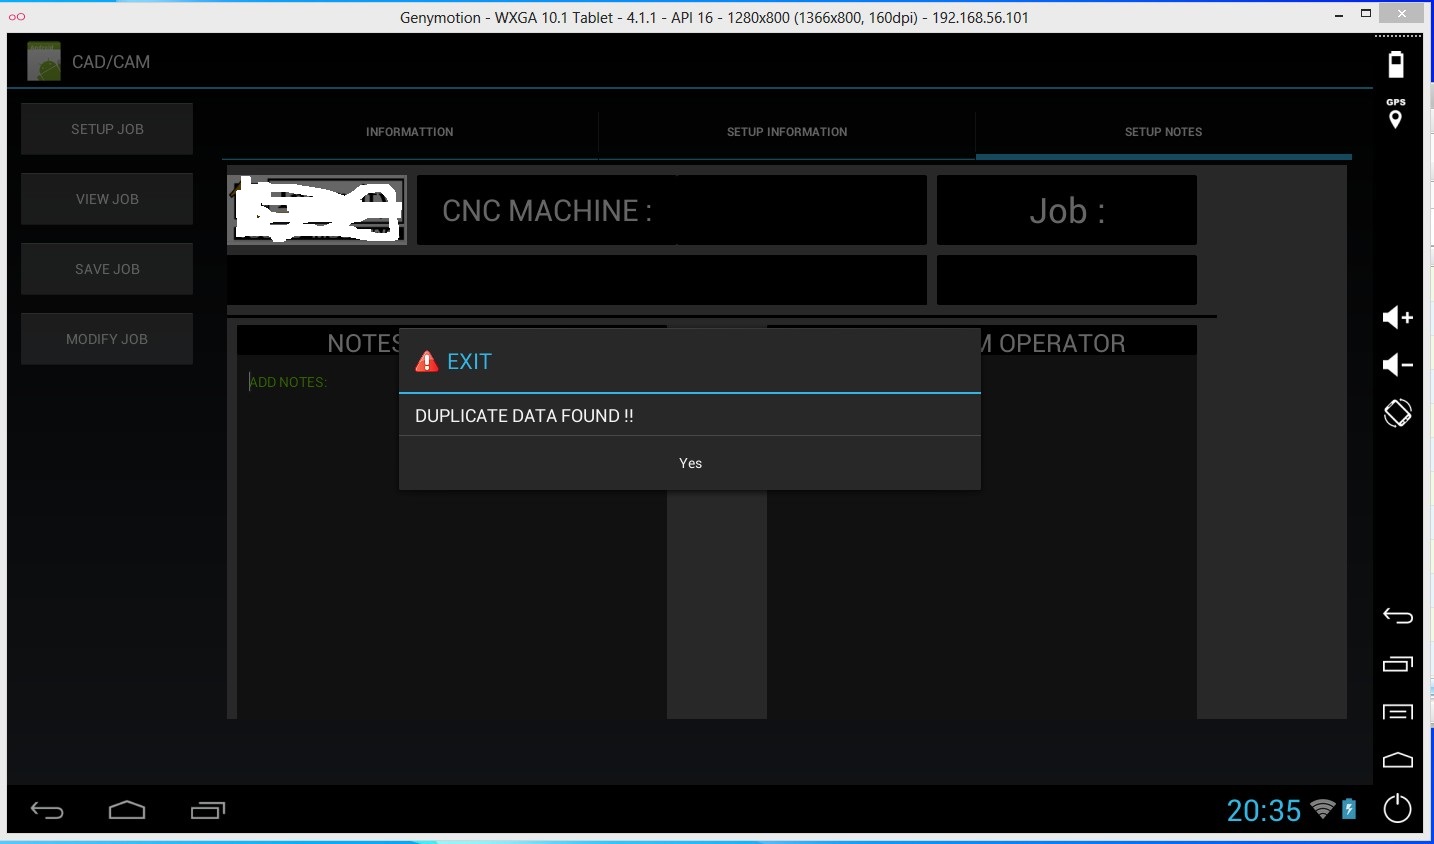1434x844 pixels.
Task: Click the DUPLICATE DATA FOUND !! message
Action: click(524, 416)
